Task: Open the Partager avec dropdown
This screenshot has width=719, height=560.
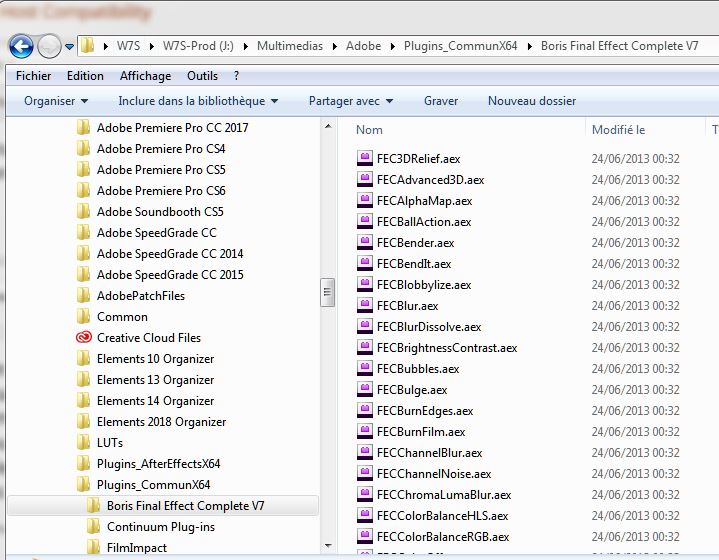Action: pyautogui.click(x=351, y=101)
